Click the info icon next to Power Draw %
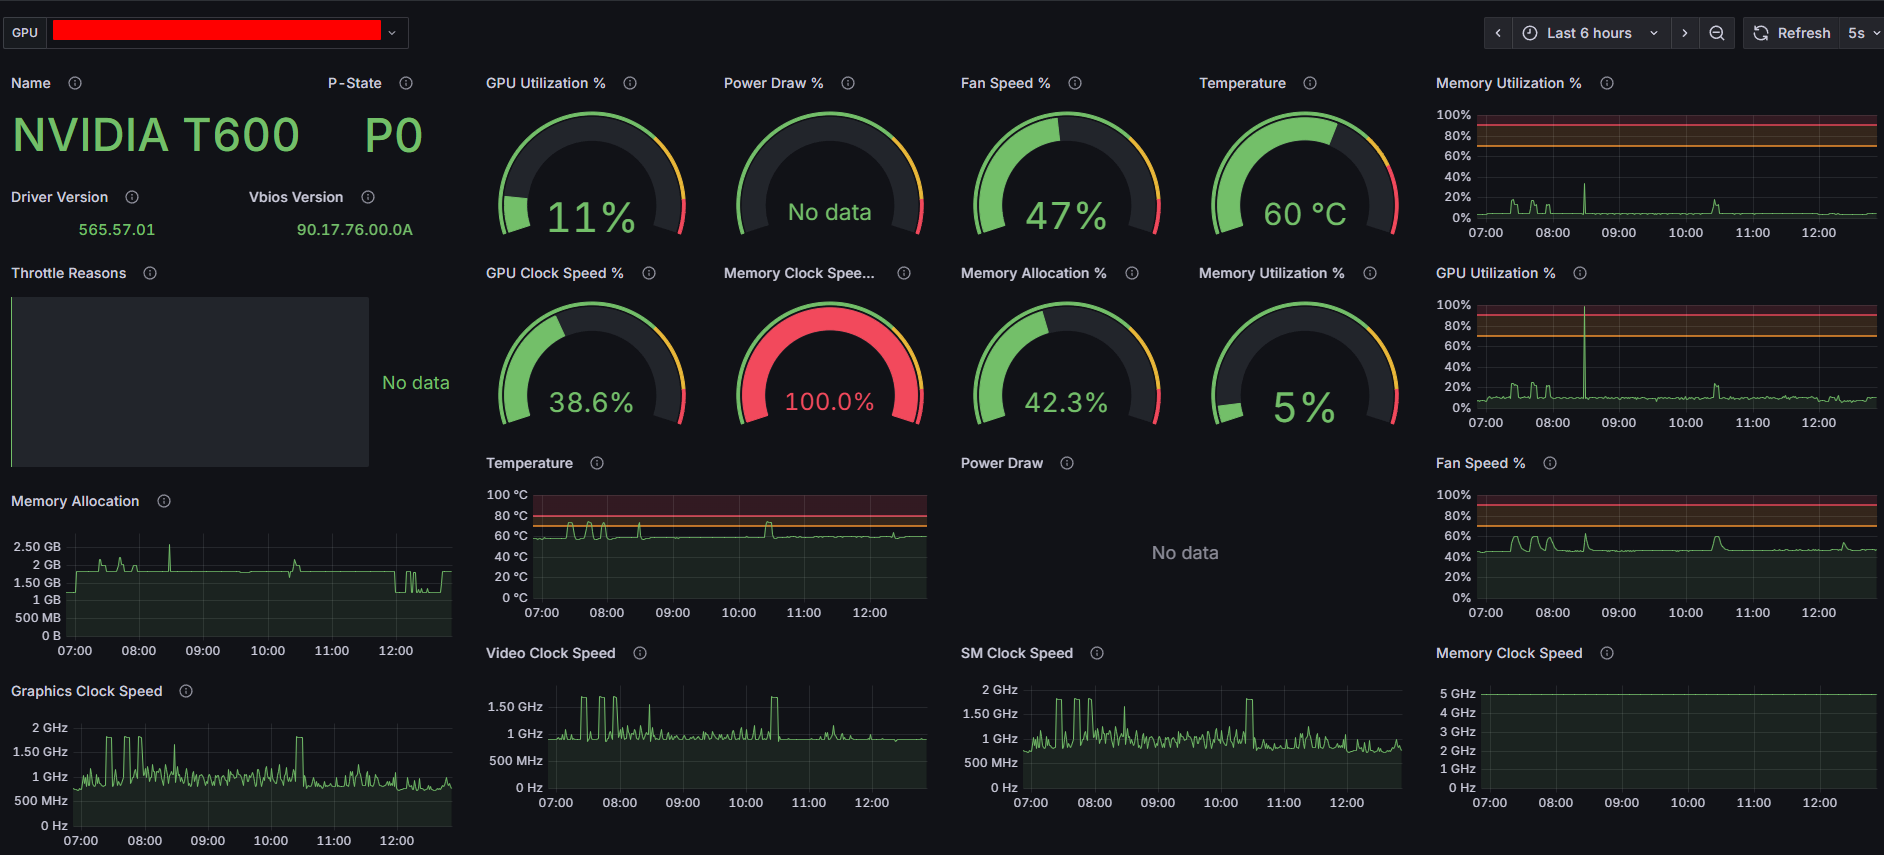 [x=848, y=83]
